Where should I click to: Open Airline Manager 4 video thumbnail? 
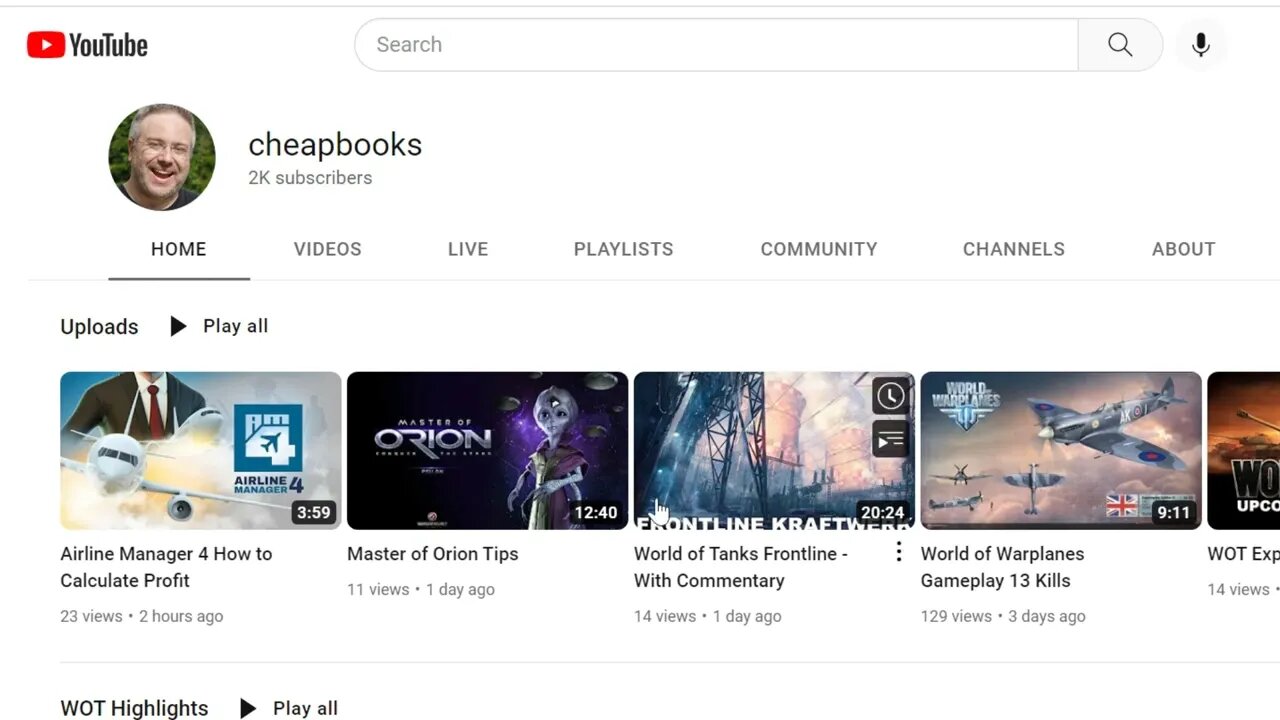[200, 450]
